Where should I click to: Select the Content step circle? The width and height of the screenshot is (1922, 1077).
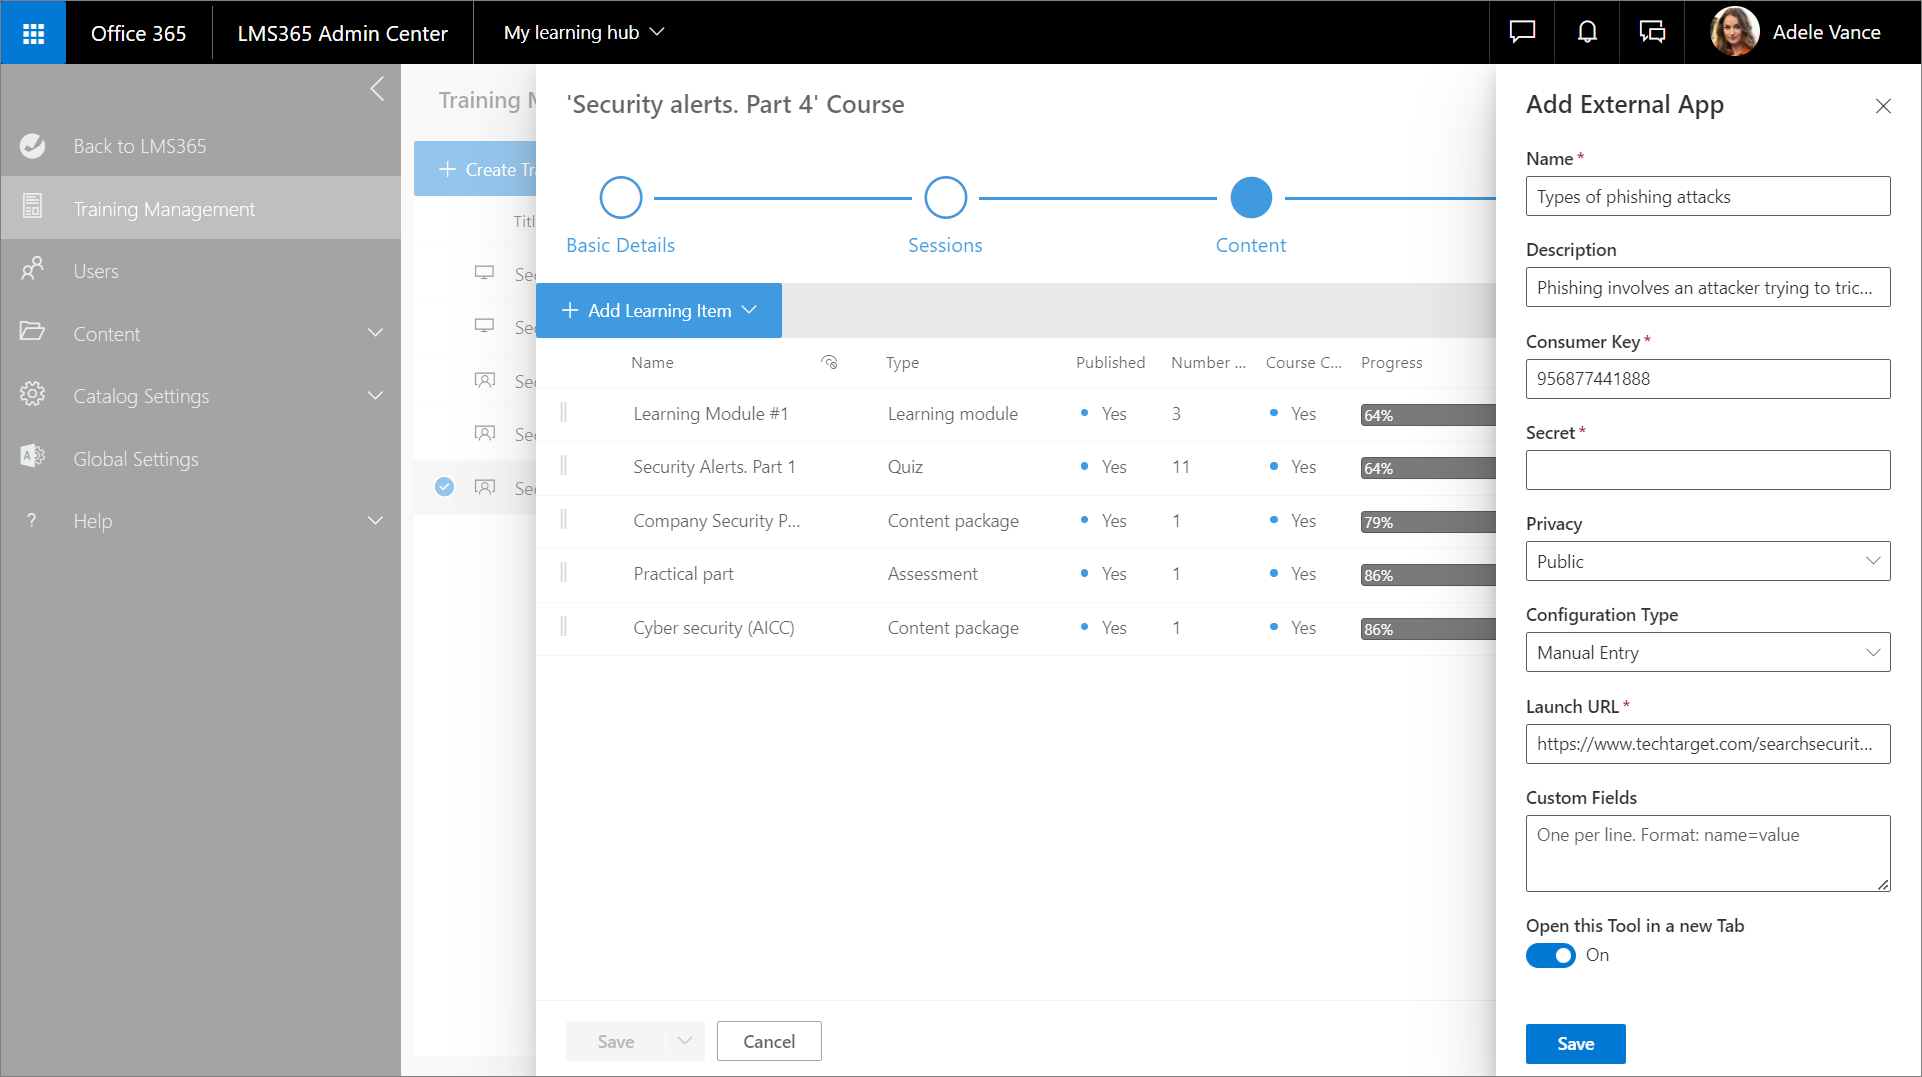click(x=1250, y=198)
